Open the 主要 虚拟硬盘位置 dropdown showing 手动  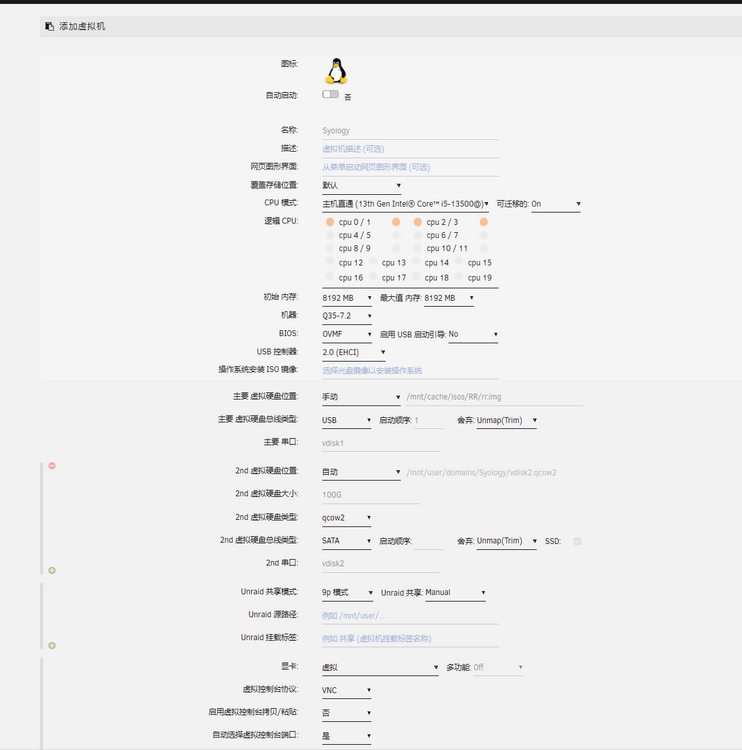click(361, 397)
